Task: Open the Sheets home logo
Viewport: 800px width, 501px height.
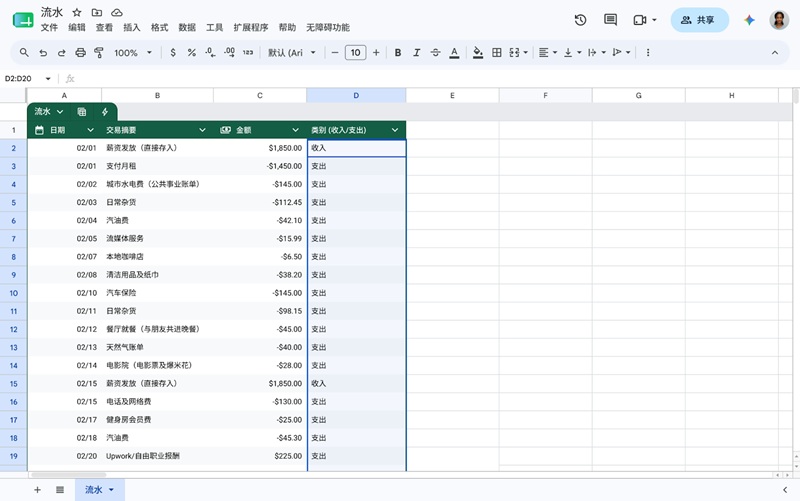Action: (23, 20)
